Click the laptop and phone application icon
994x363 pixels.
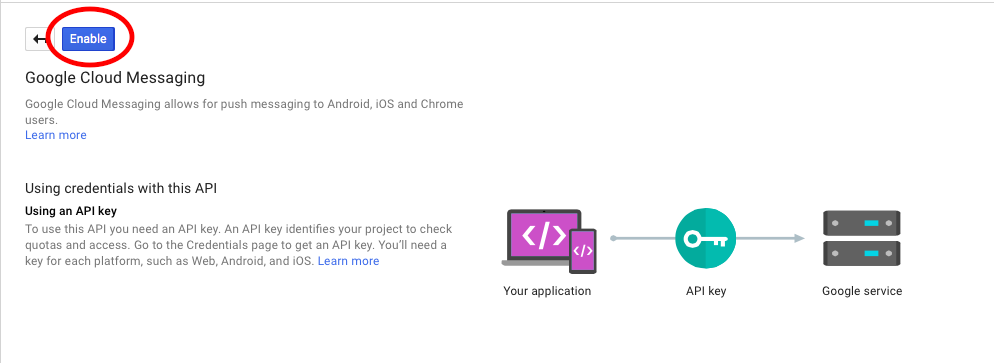[549, 241]
